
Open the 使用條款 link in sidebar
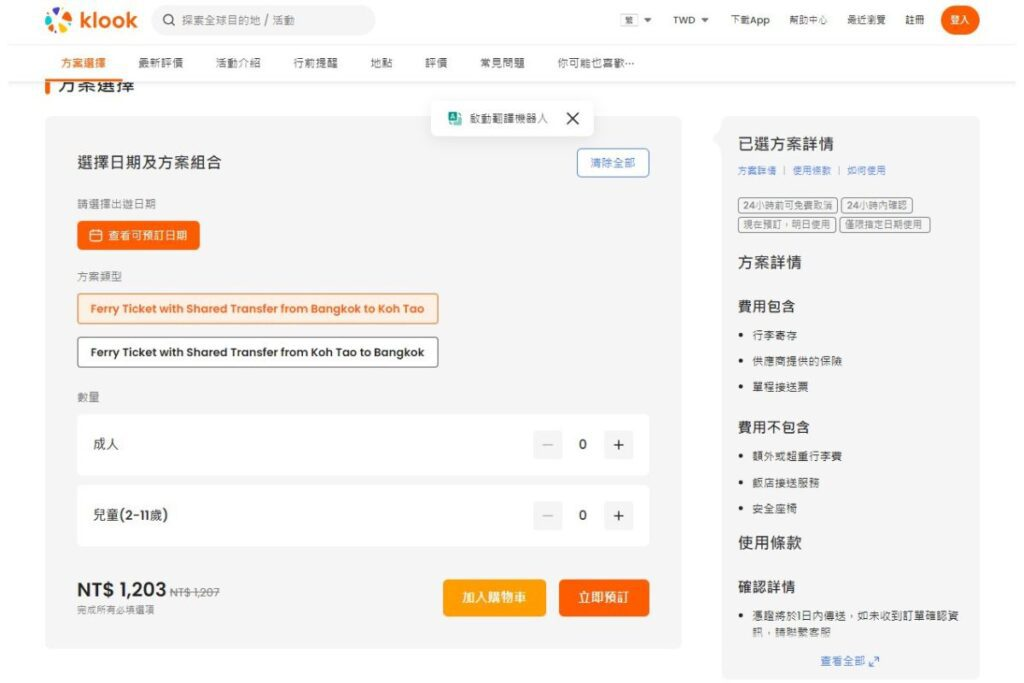click(812, 170)
